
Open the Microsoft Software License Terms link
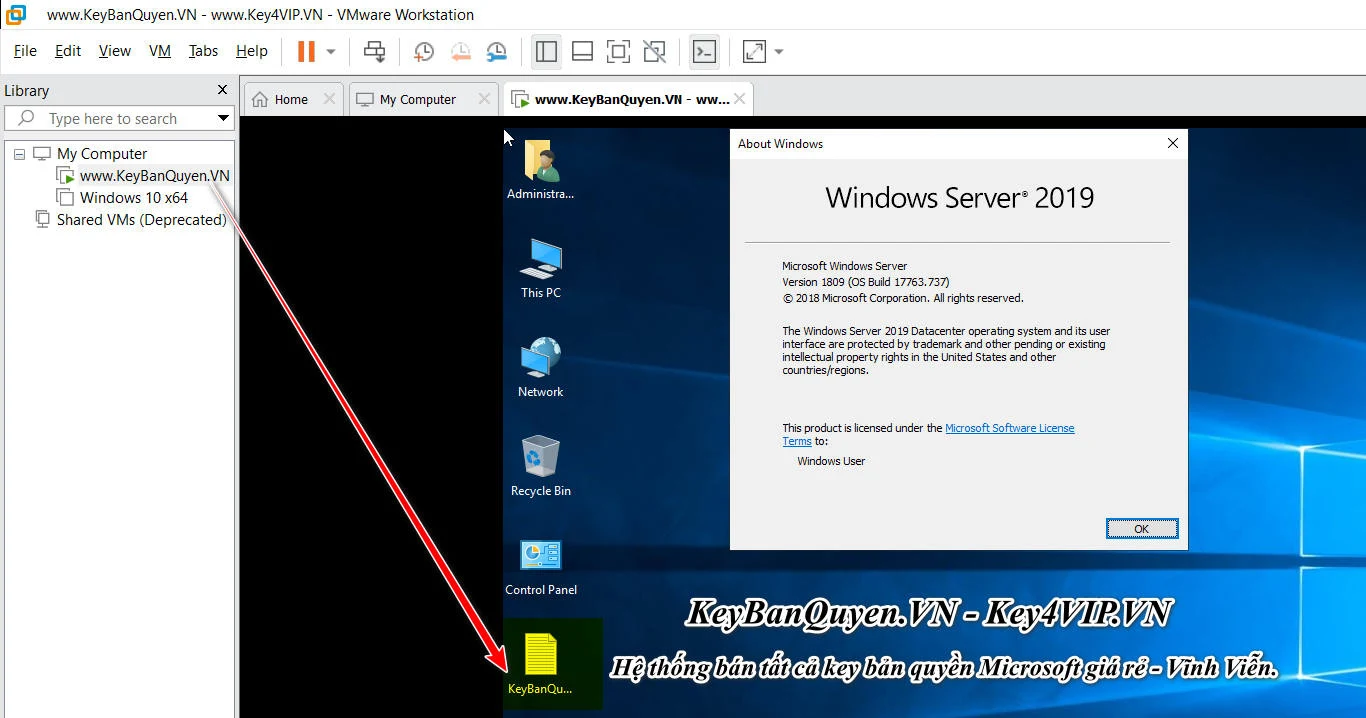[x=928, y=434]
